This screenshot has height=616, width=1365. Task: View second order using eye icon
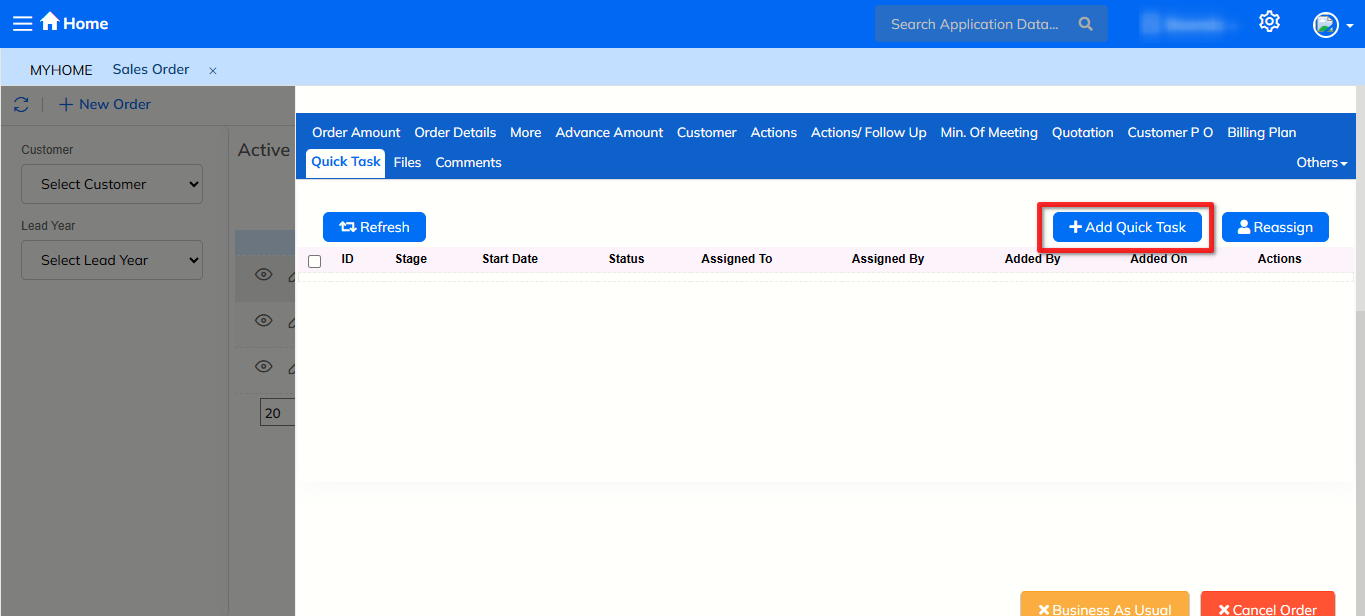point(263,321)
